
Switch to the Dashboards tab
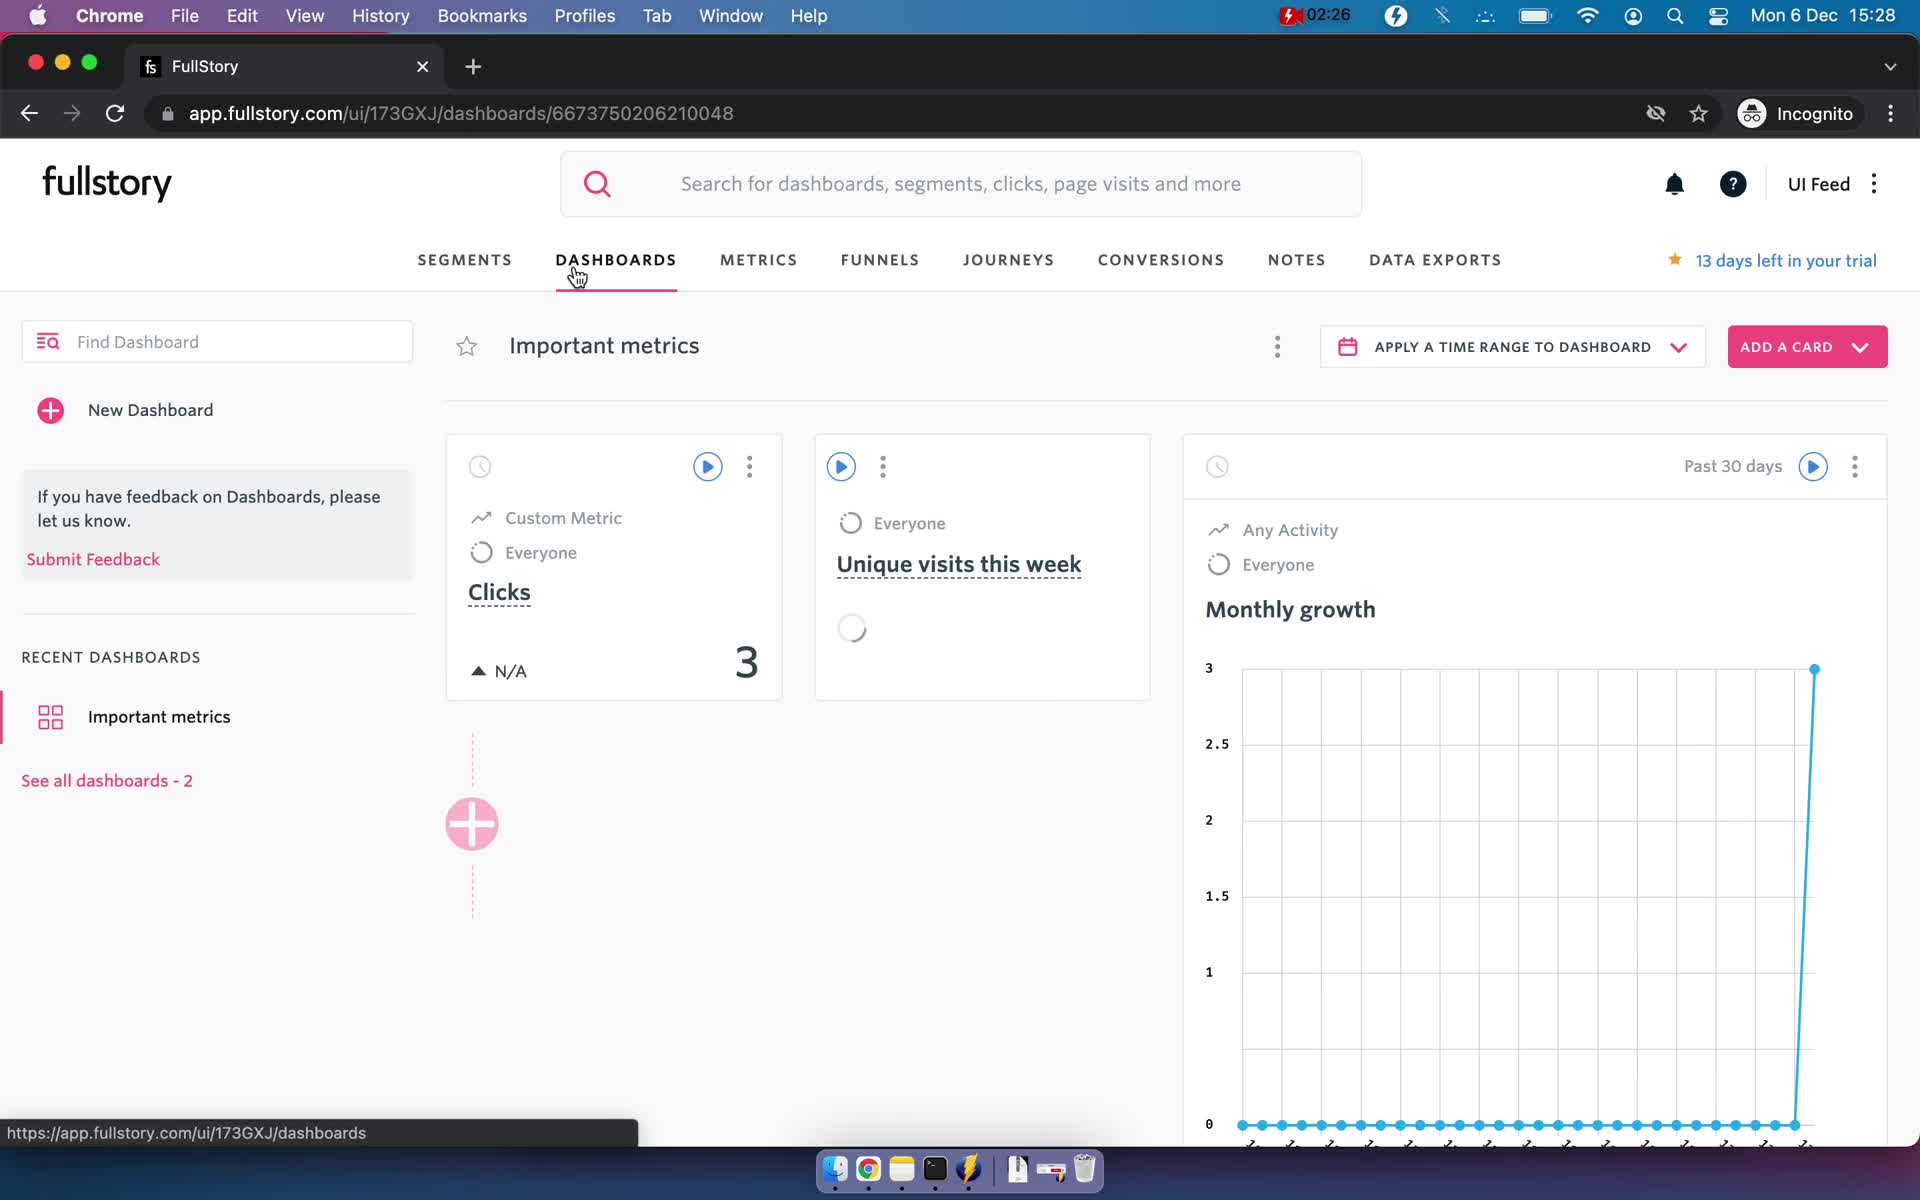[x=616, y=260]
